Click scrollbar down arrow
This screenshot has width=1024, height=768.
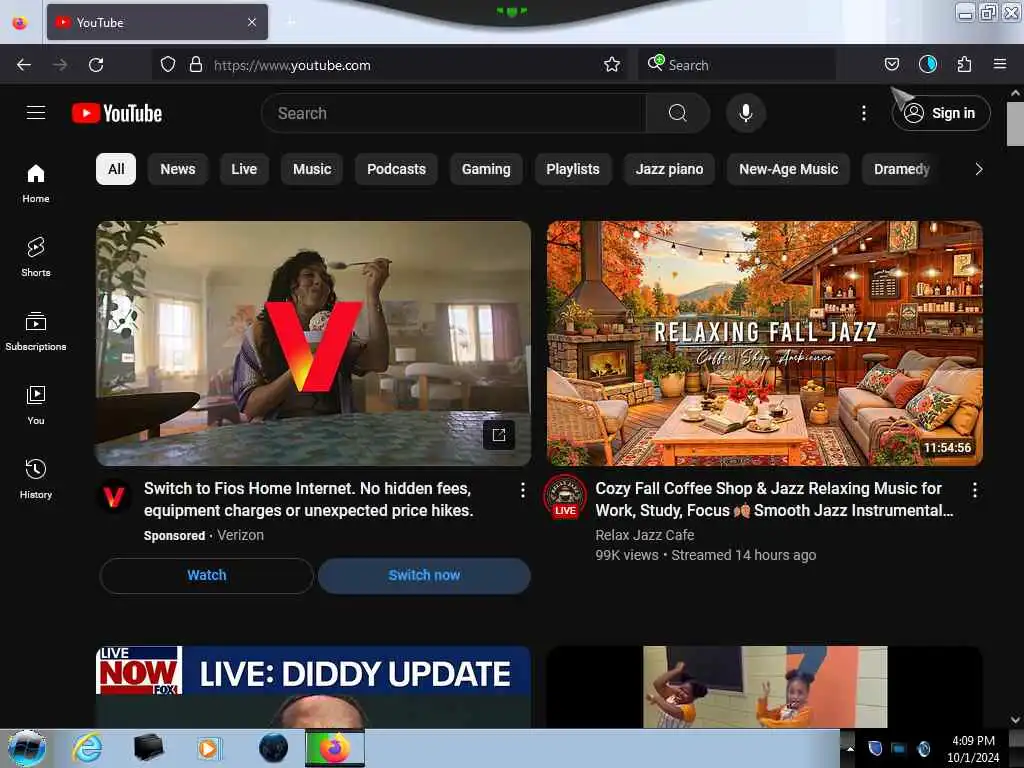pyautogui.click(x=1015, y=720)
